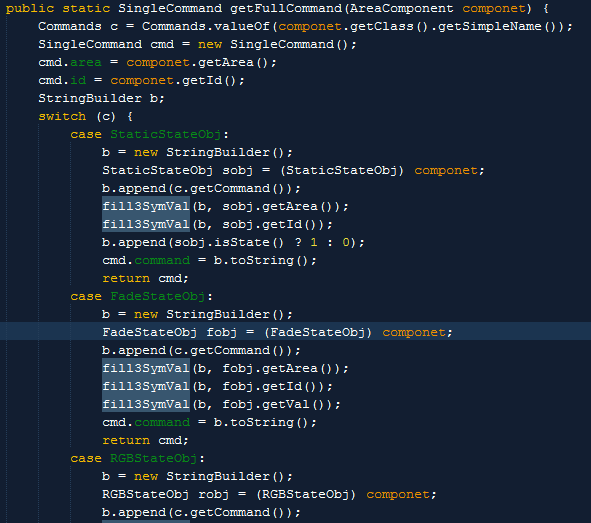591x523 pixels.
Task: Click the StringBuilder b declaration
Action: coord(101,98)
